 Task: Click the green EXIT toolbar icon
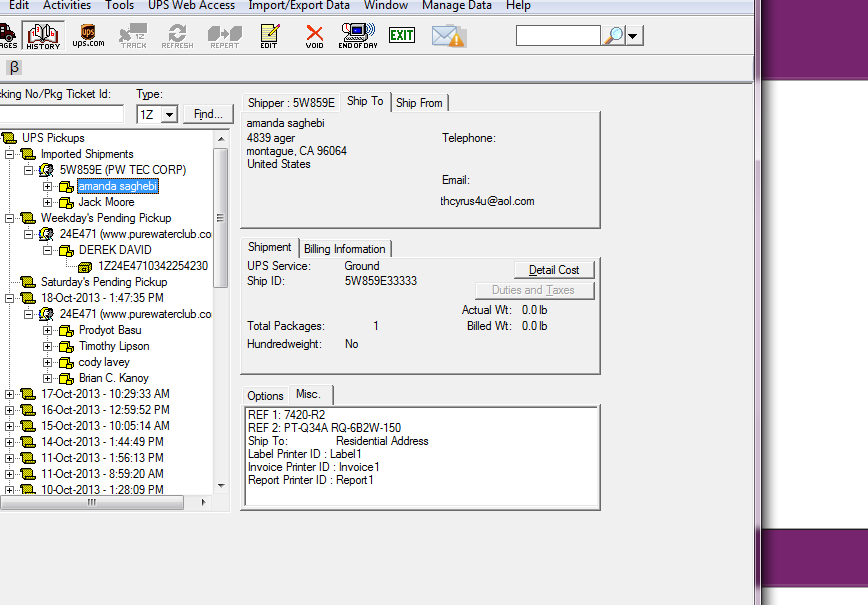(402, 35)
